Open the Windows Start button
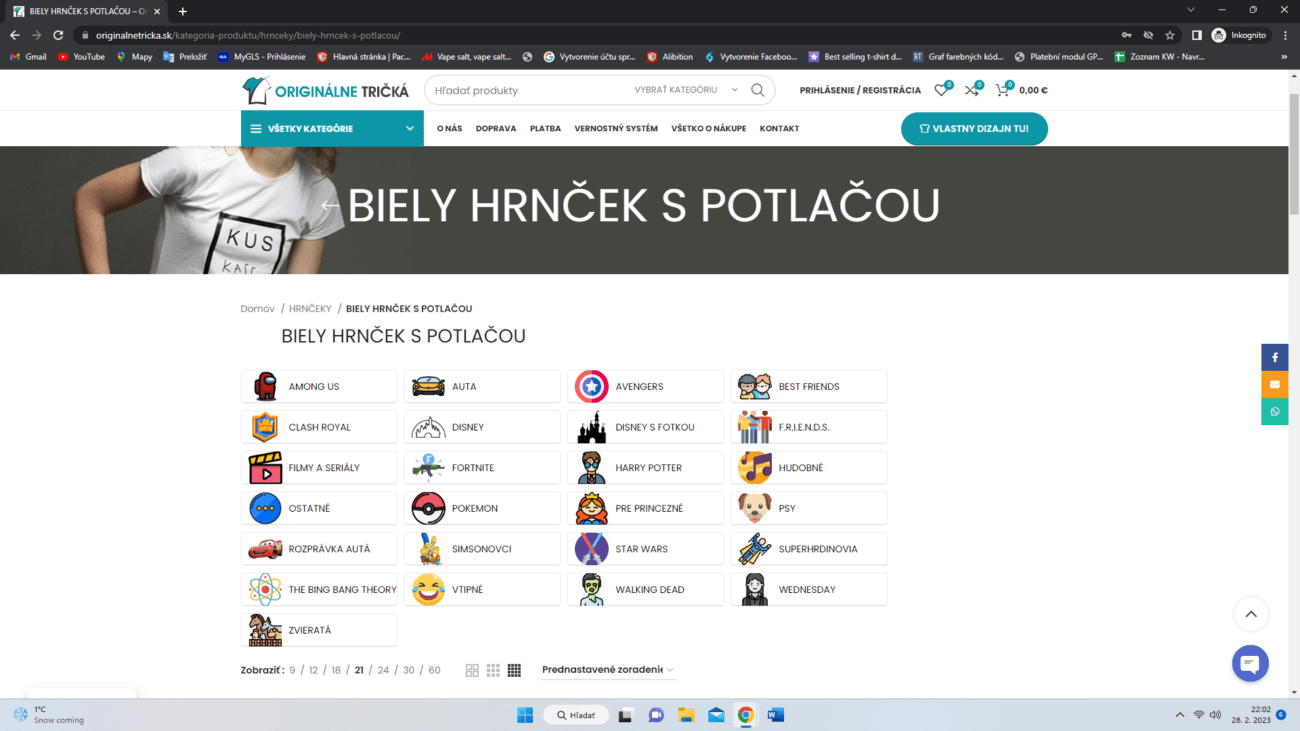 525,715
